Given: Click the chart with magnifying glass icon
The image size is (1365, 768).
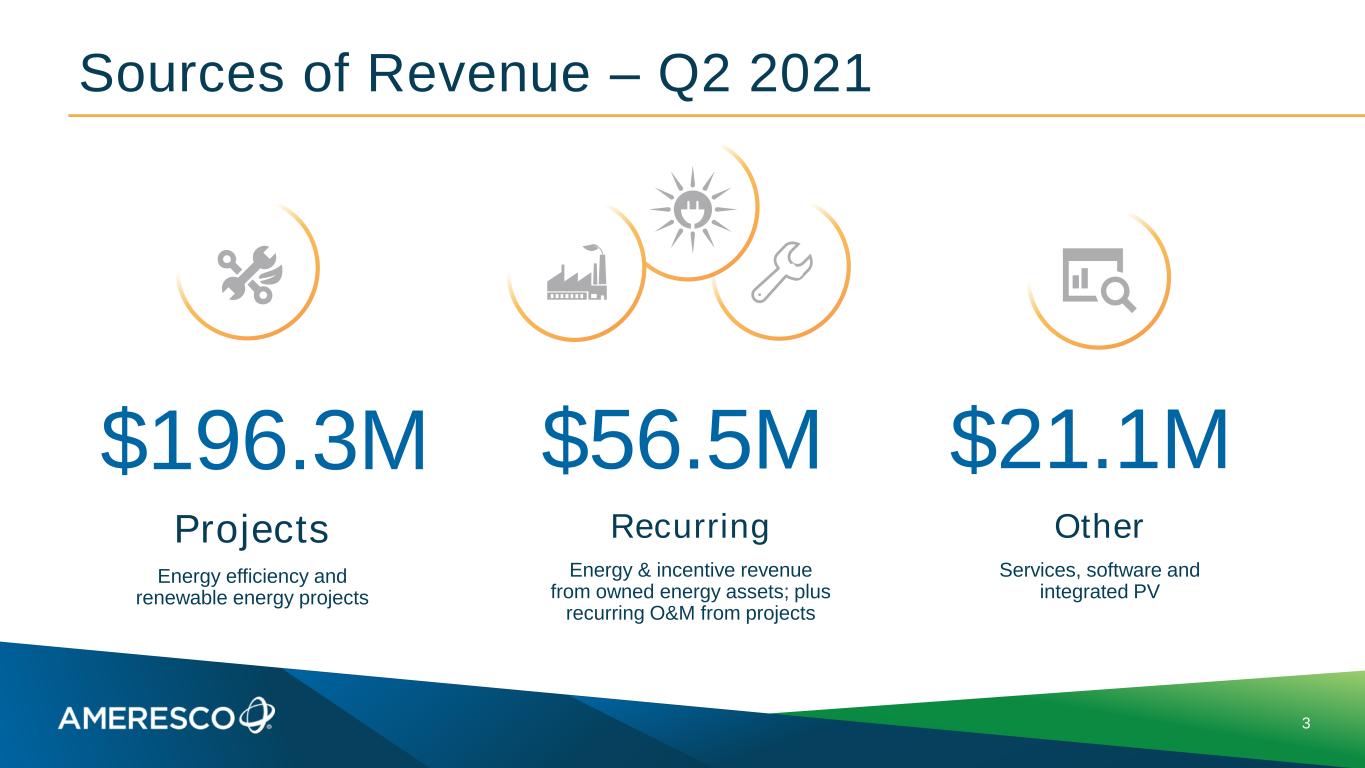Looking at the screenshot, I should click(x=1097, y=279).
